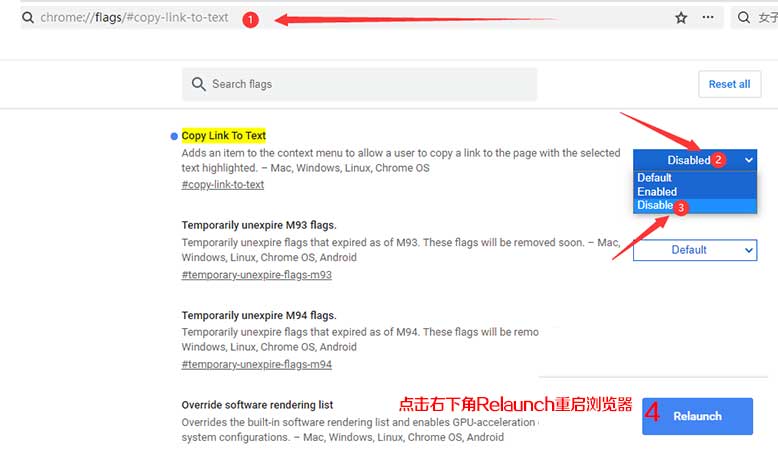The width and height of the screenshot is (778, 450).
Task: Bookmark this page with the star icon
Action: (681, 18)
